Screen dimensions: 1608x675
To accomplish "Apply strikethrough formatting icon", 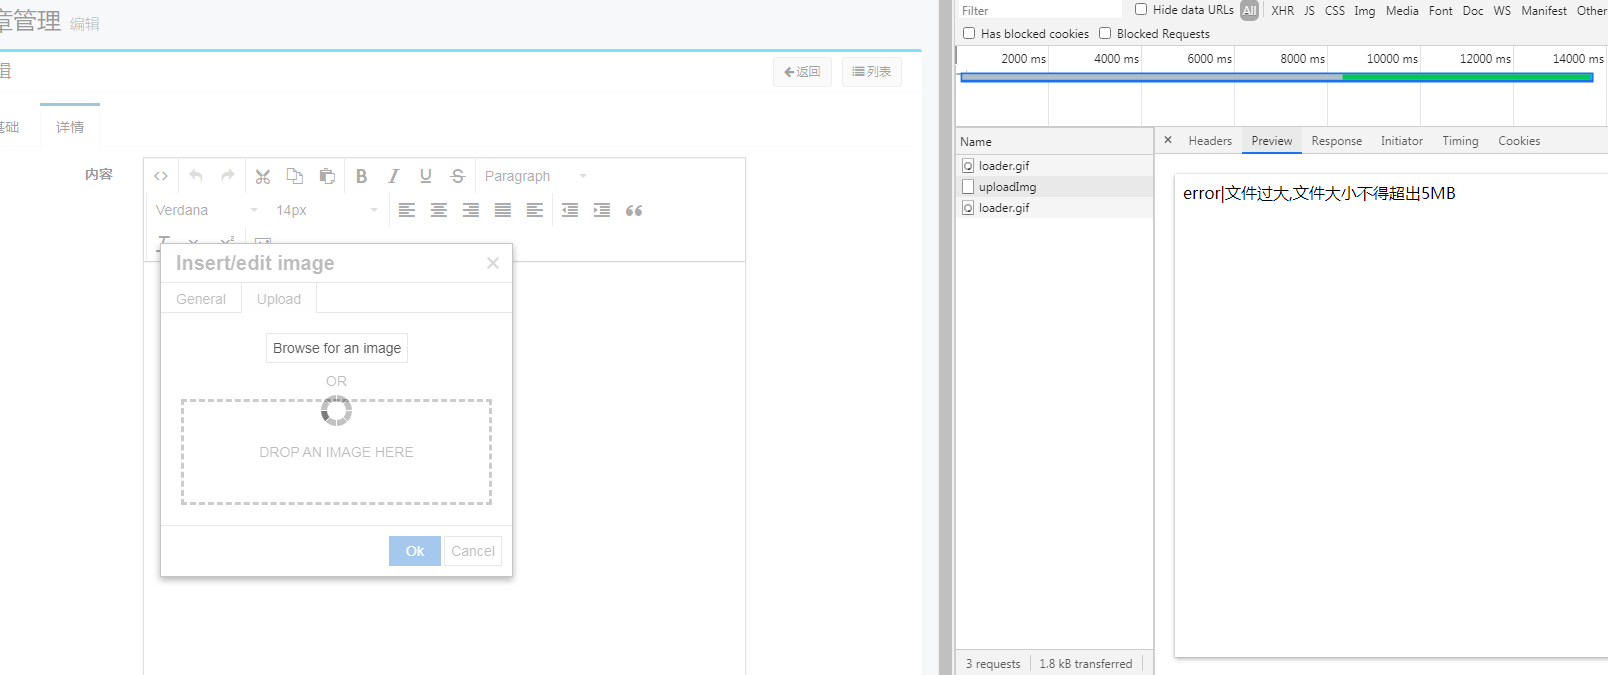I will (458, 176).
